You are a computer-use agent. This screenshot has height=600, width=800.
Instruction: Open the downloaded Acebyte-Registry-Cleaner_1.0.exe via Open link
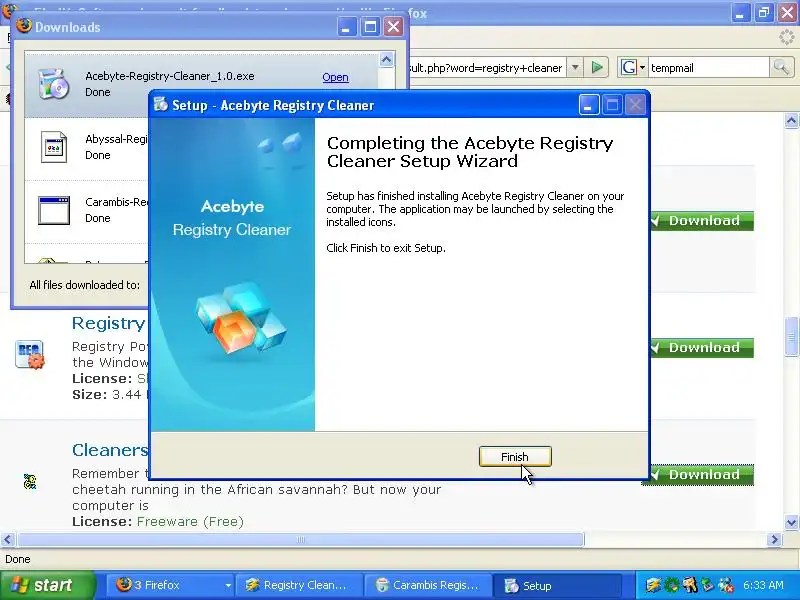pyautogui.click(x=335, y=77)
